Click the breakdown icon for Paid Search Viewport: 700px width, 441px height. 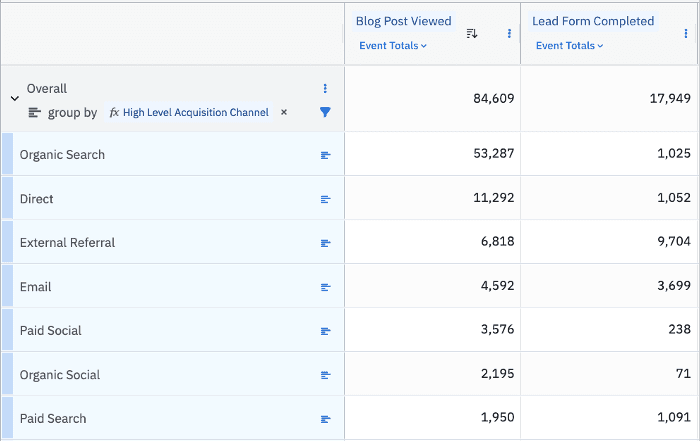[325, 419]
